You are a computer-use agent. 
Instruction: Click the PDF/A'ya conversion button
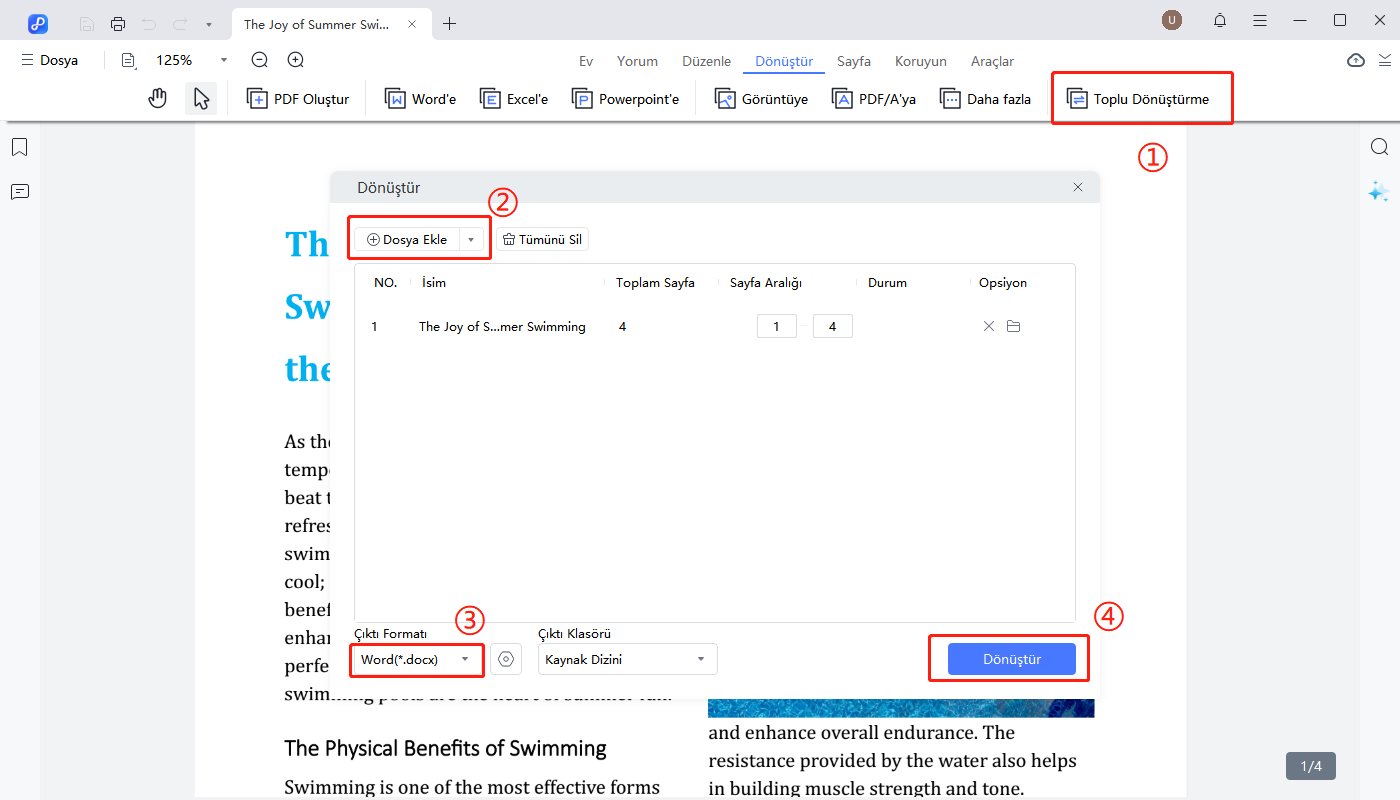(874, 99)
